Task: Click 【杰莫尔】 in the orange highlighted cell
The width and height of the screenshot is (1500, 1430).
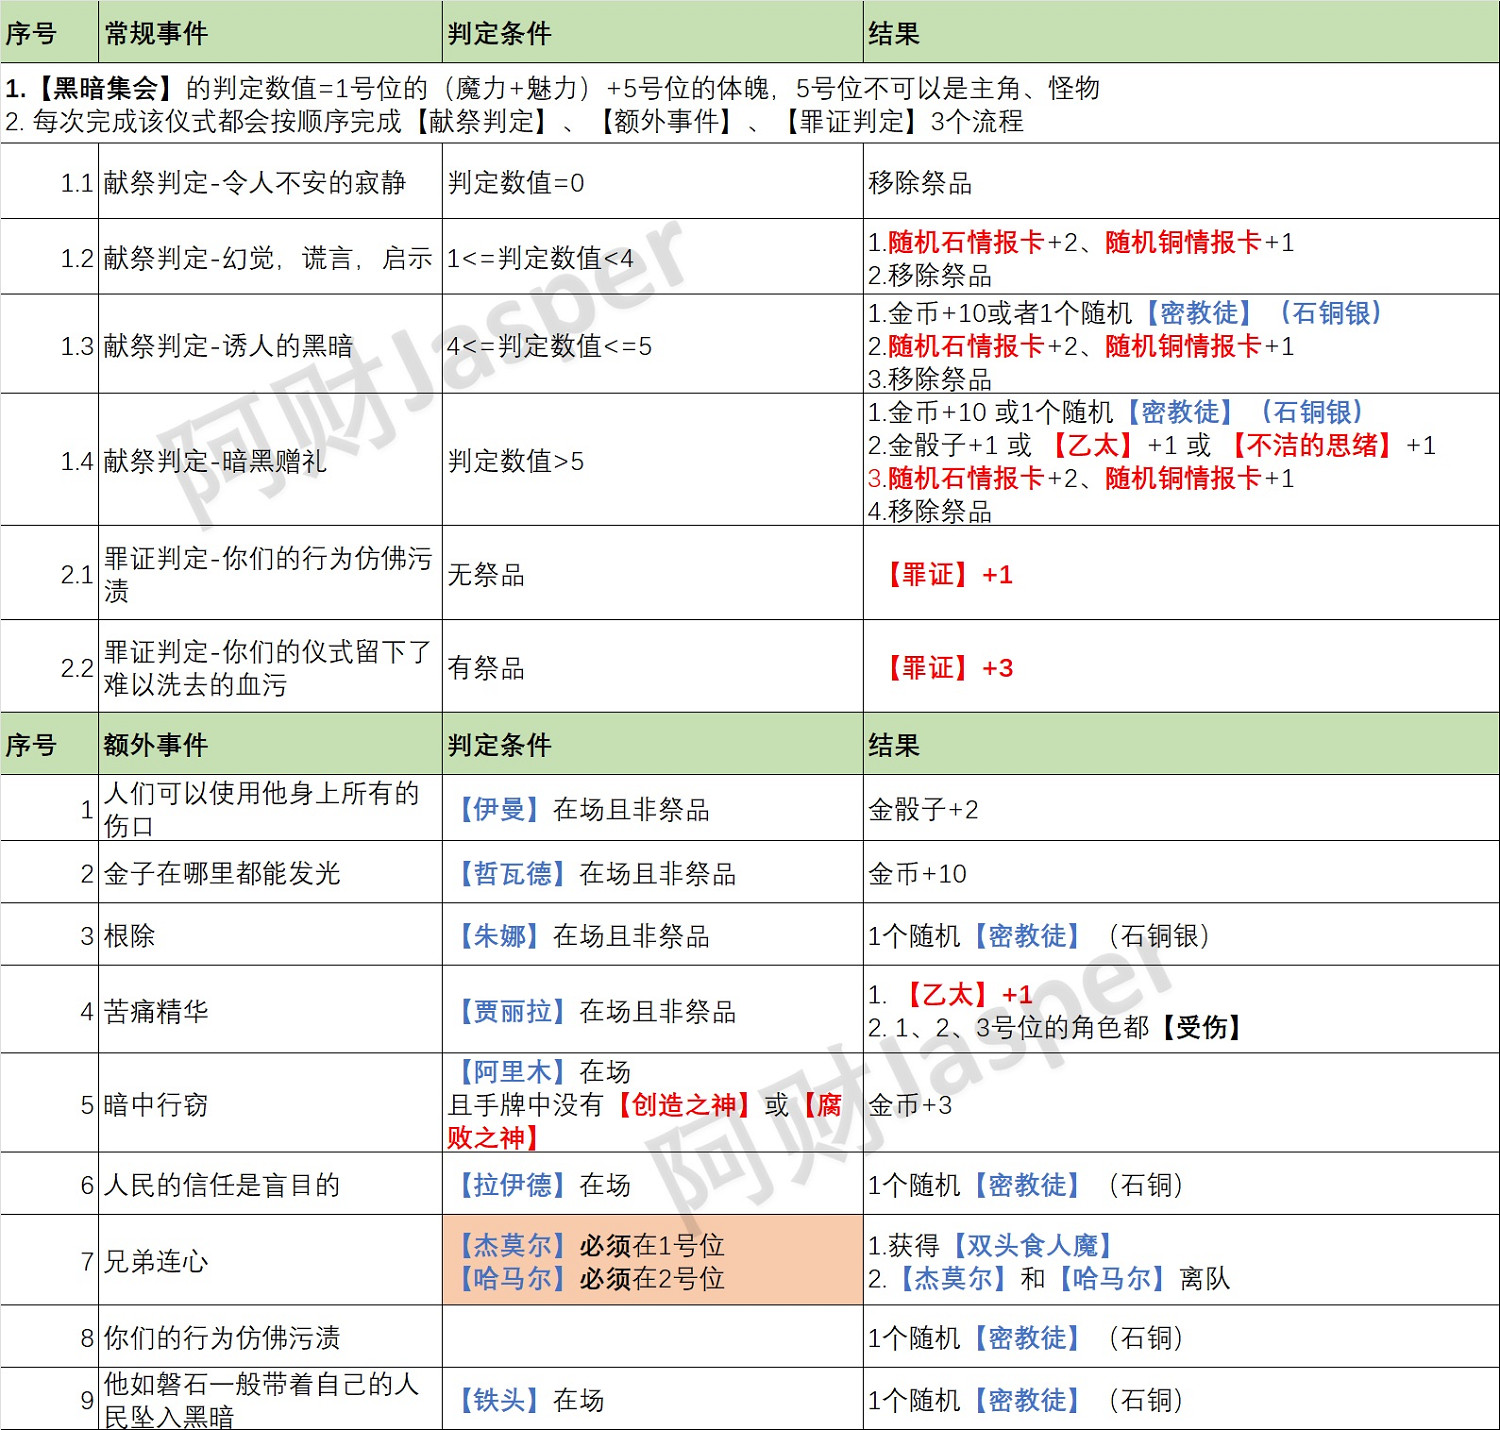Action: coord(512,1246)
